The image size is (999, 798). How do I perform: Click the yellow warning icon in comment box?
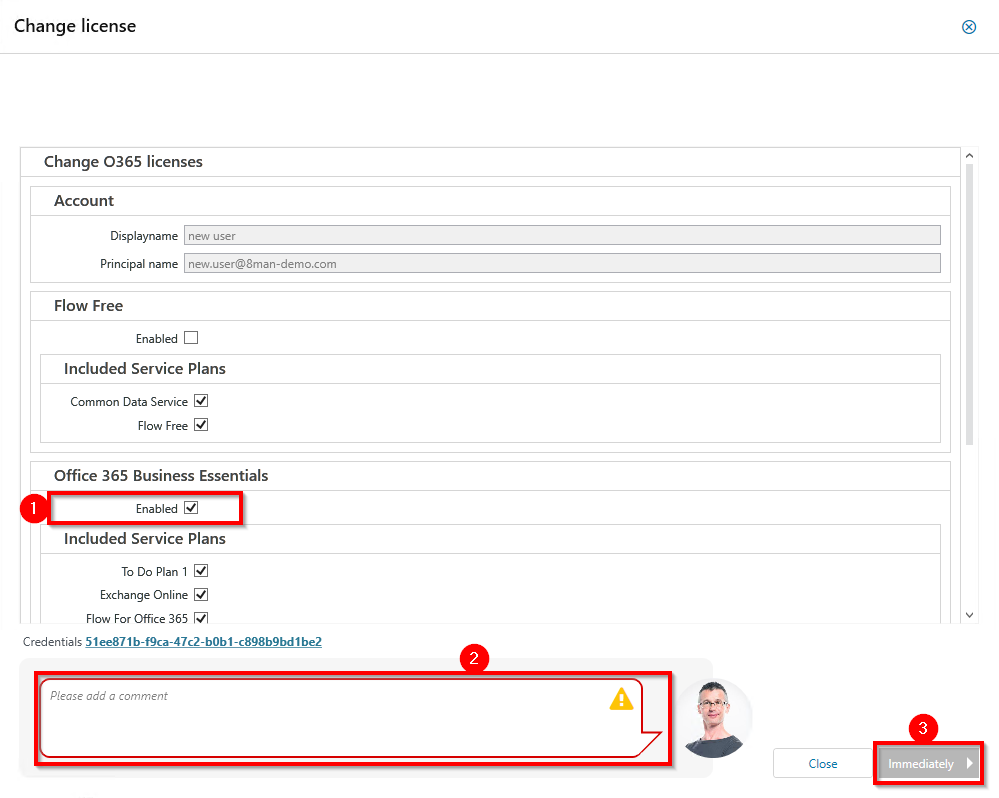(621, 698)
